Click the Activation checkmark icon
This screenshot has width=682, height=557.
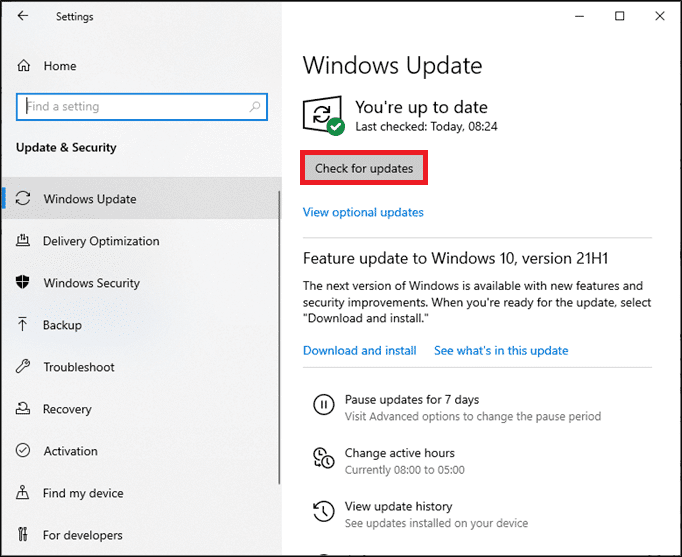(23, 451)
